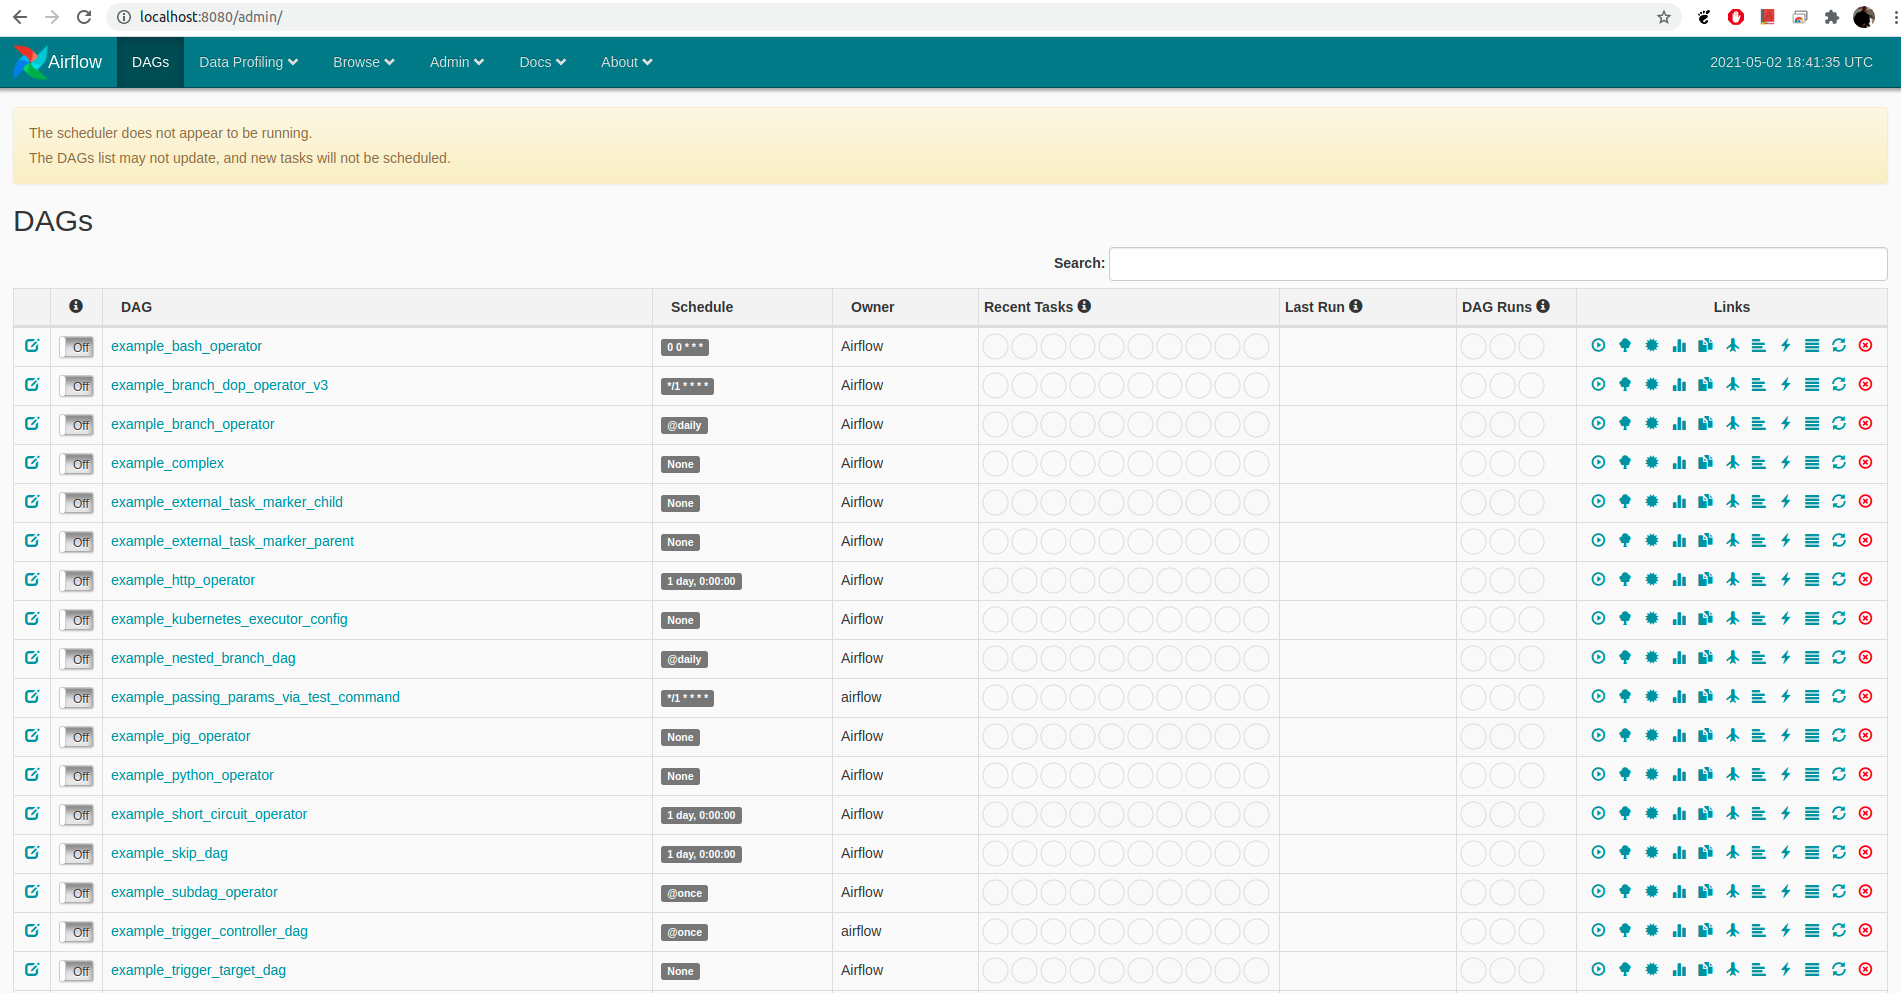Open Code View for example_pig_operator
Image resolution: width=1901 pixels, height=993 pixels.
[1785, 736]
